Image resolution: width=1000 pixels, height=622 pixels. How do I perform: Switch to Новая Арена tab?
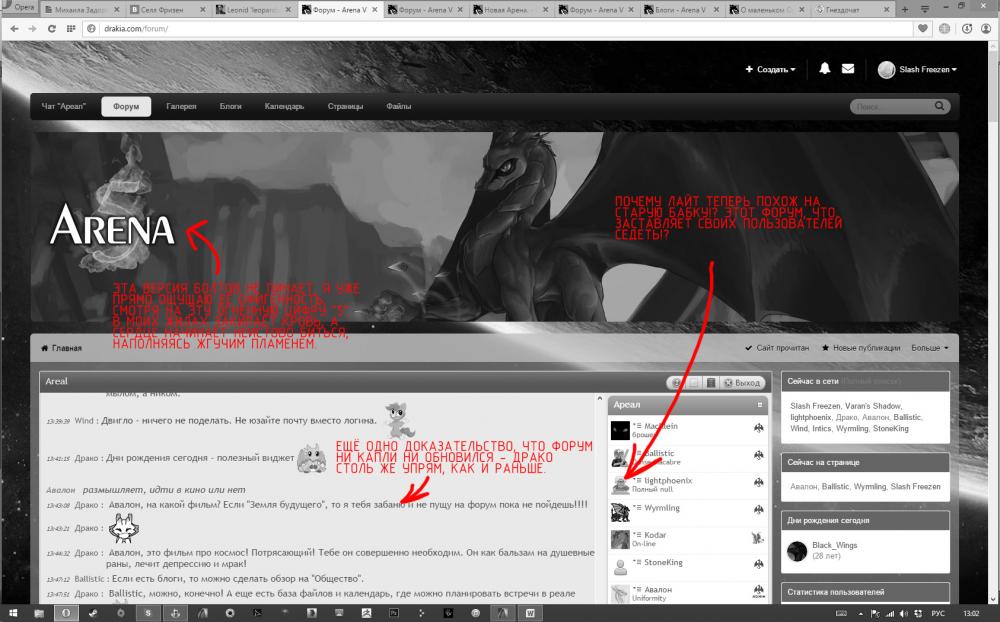click(x=512, y=10)
